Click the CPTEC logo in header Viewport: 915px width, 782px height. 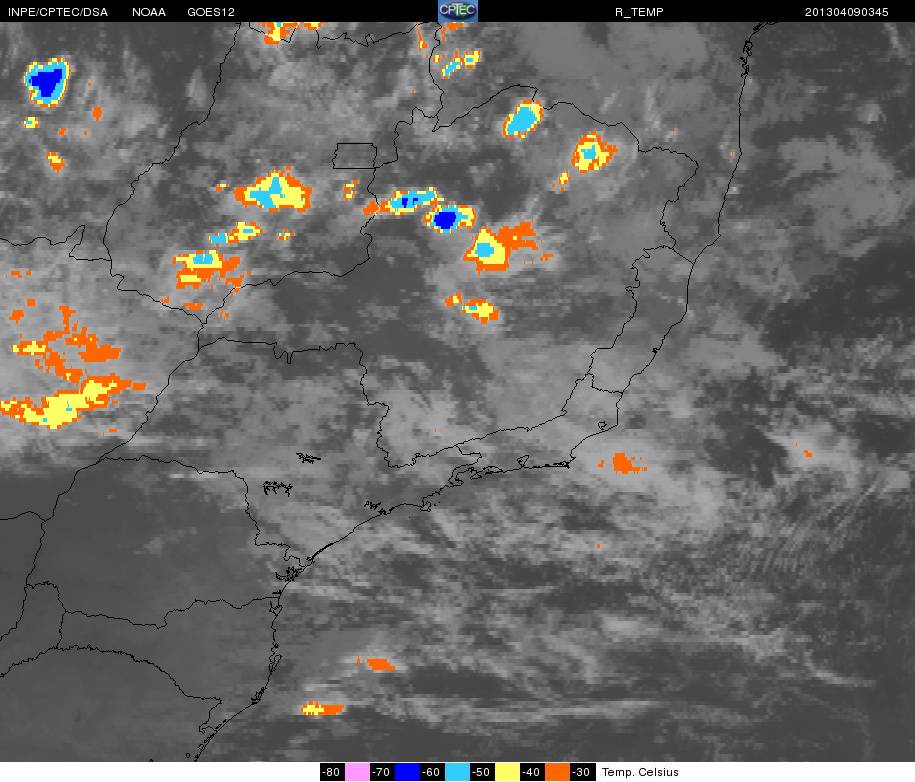pos(458,11)
